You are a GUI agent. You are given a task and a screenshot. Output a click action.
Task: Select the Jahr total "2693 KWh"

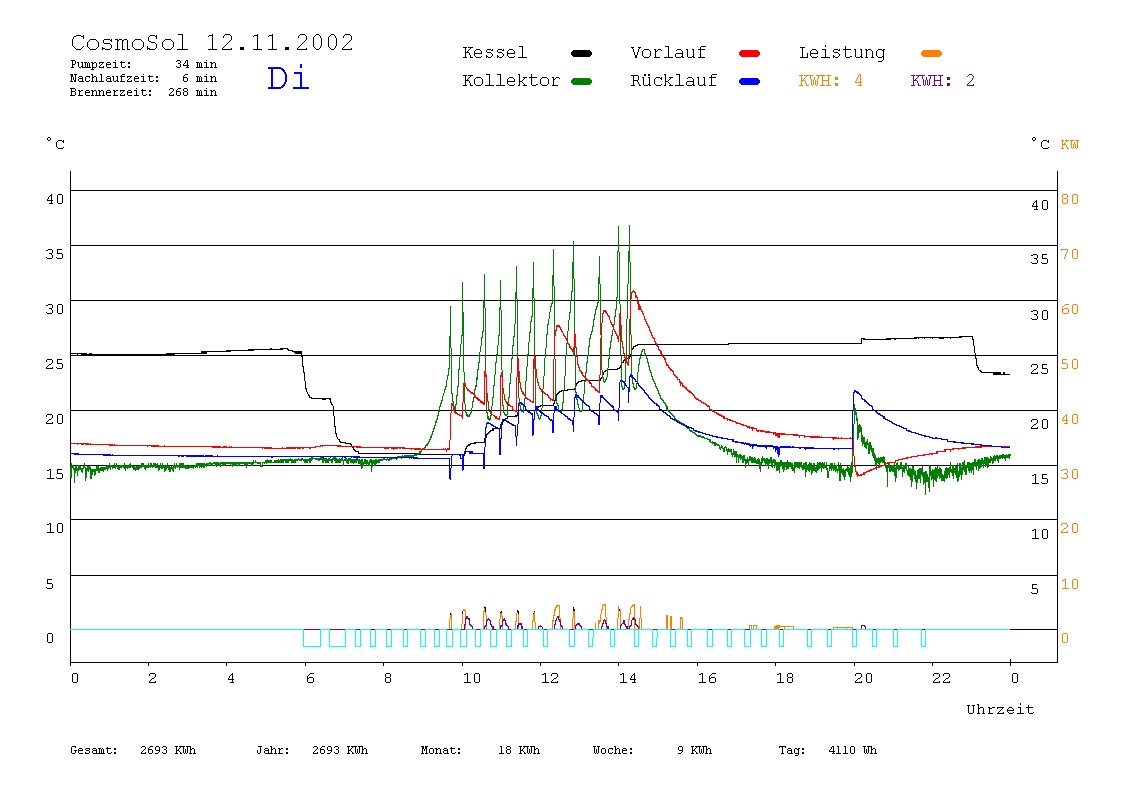pos(340,750)
